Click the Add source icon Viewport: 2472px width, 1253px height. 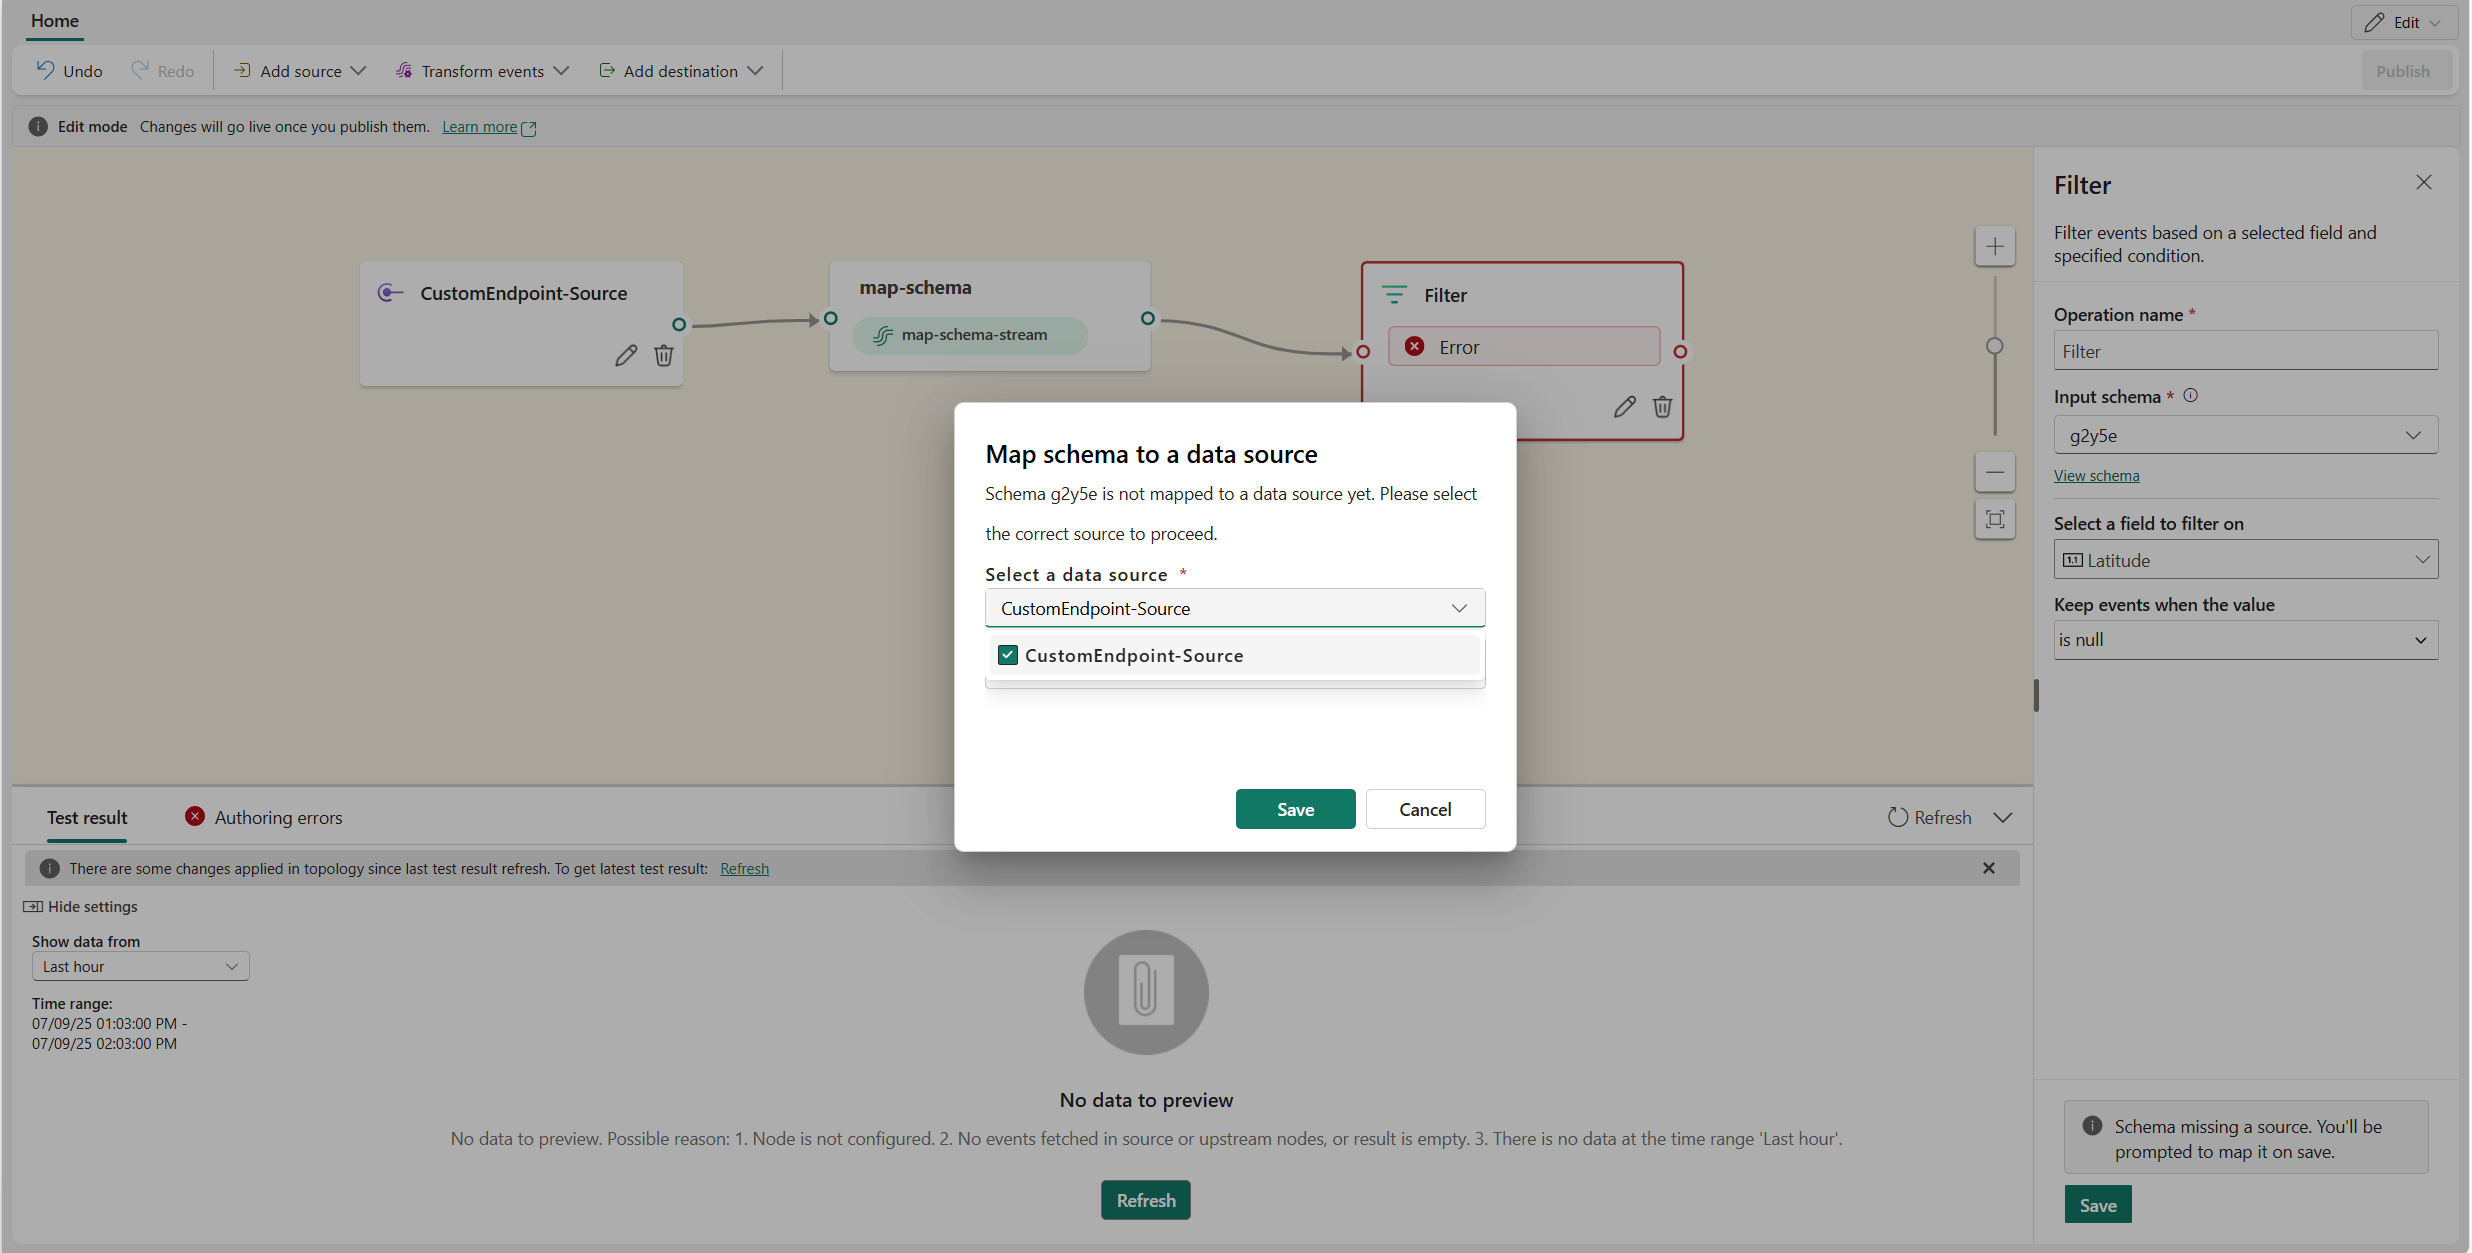[242, 70]
